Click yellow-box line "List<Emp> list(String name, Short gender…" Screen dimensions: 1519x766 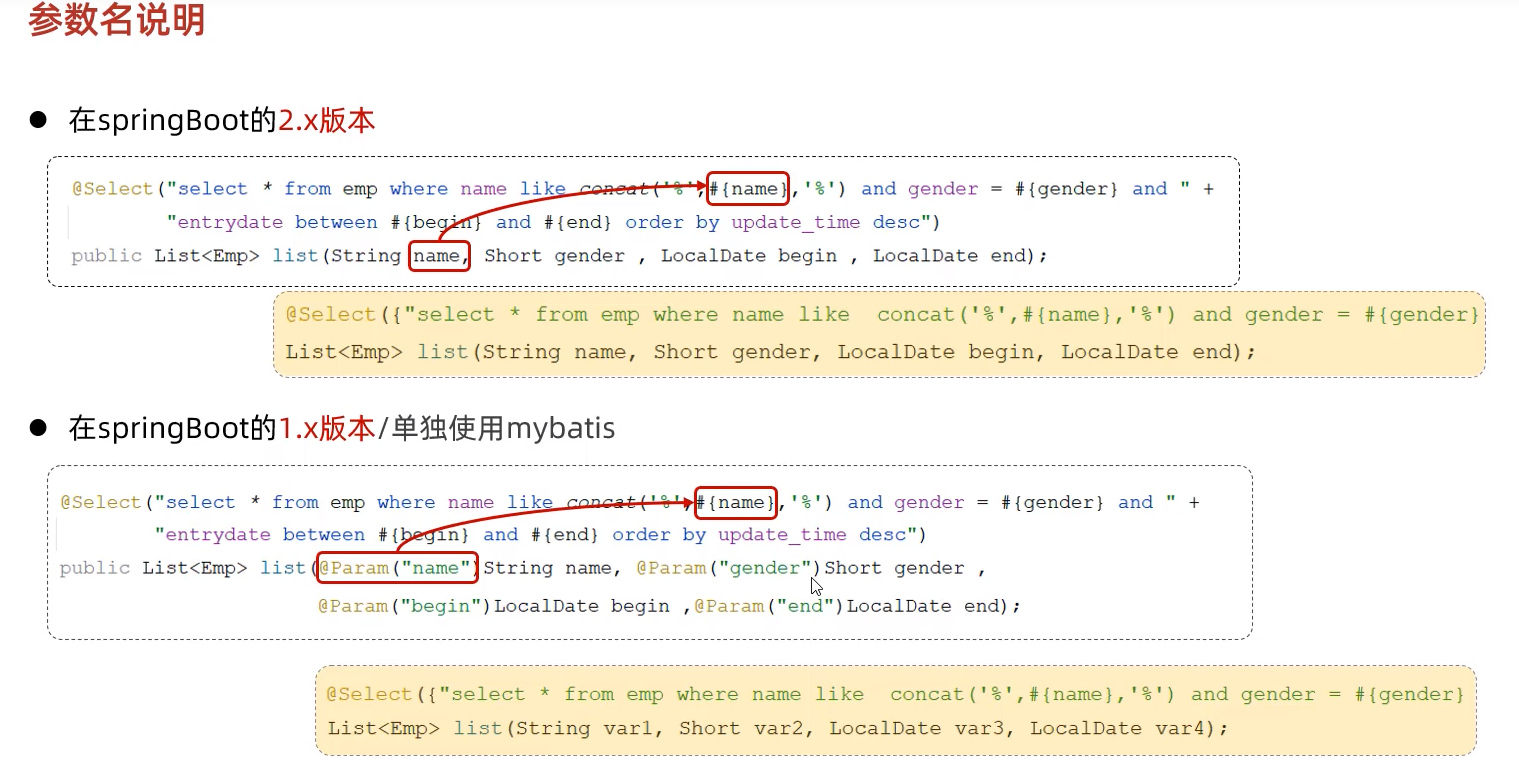[770, 352]
